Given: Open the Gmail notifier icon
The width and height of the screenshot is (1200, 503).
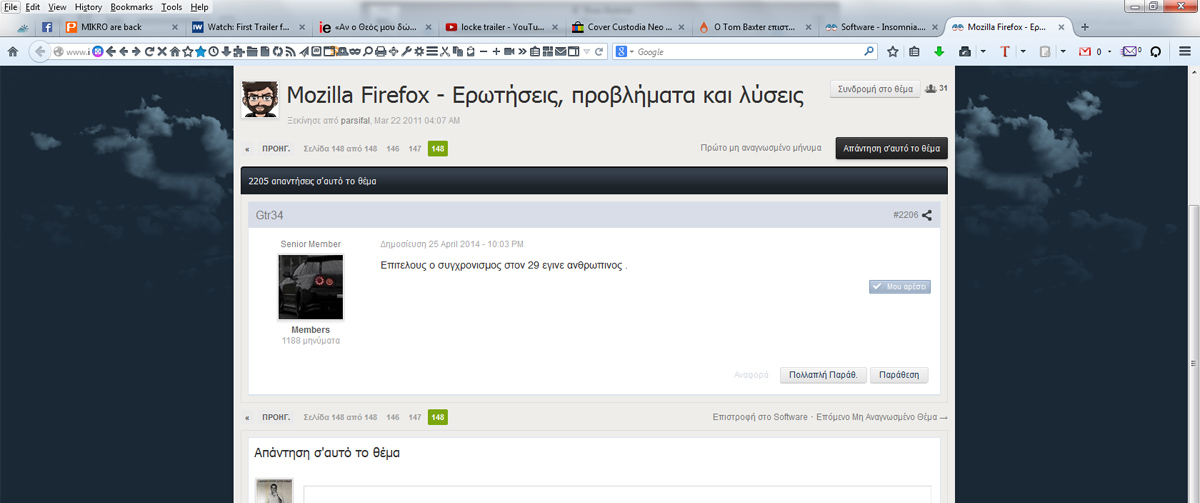Looking at the screenshot, I should 1084,51.
